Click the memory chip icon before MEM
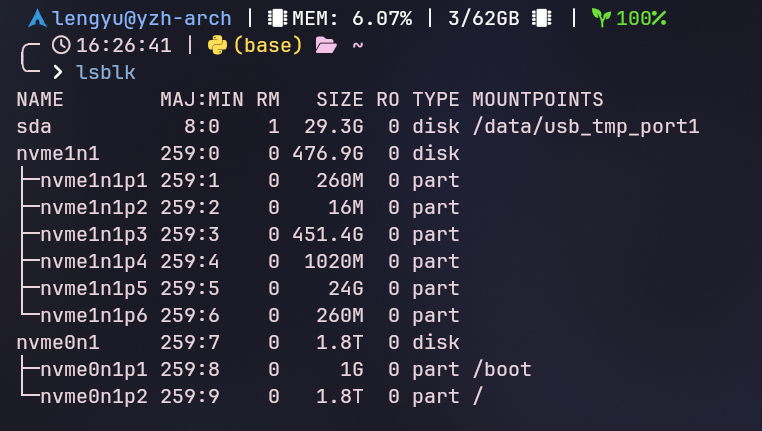The height and width of the screenshot is (431, 762). pyautogui.click(x=277, y=18)
